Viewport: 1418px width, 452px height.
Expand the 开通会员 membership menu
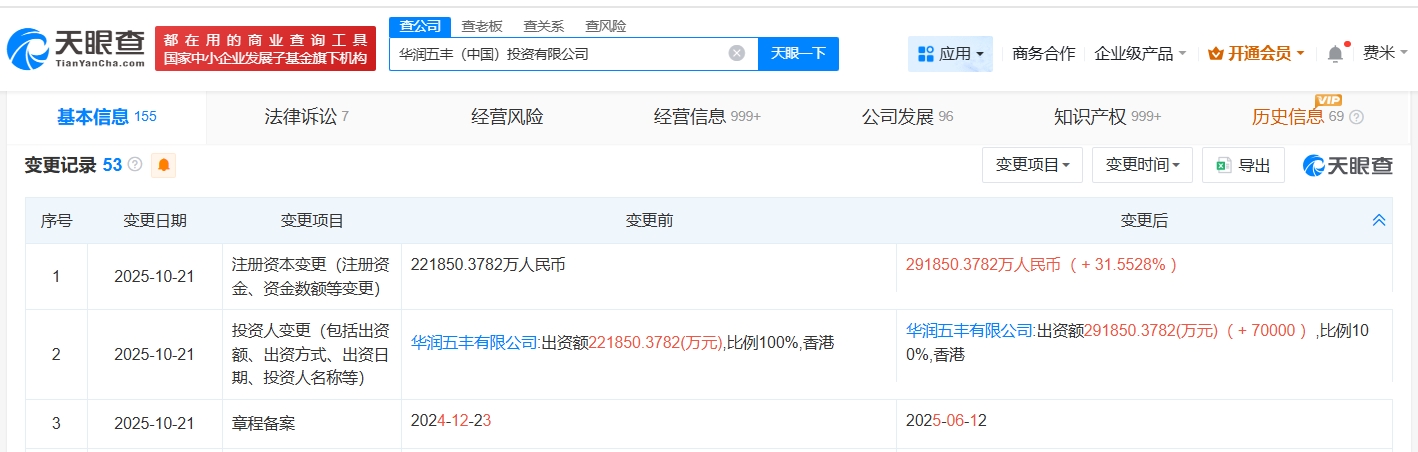pyautogui.click(x=1255, y=54)
